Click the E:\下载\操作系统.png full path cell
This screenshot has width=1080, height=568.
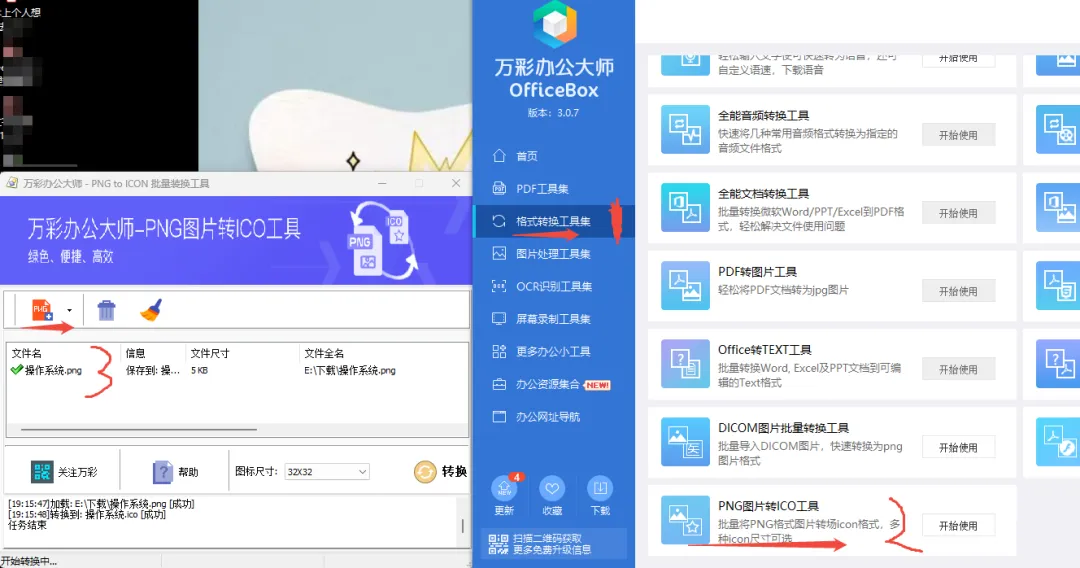(x=350, y=370)
